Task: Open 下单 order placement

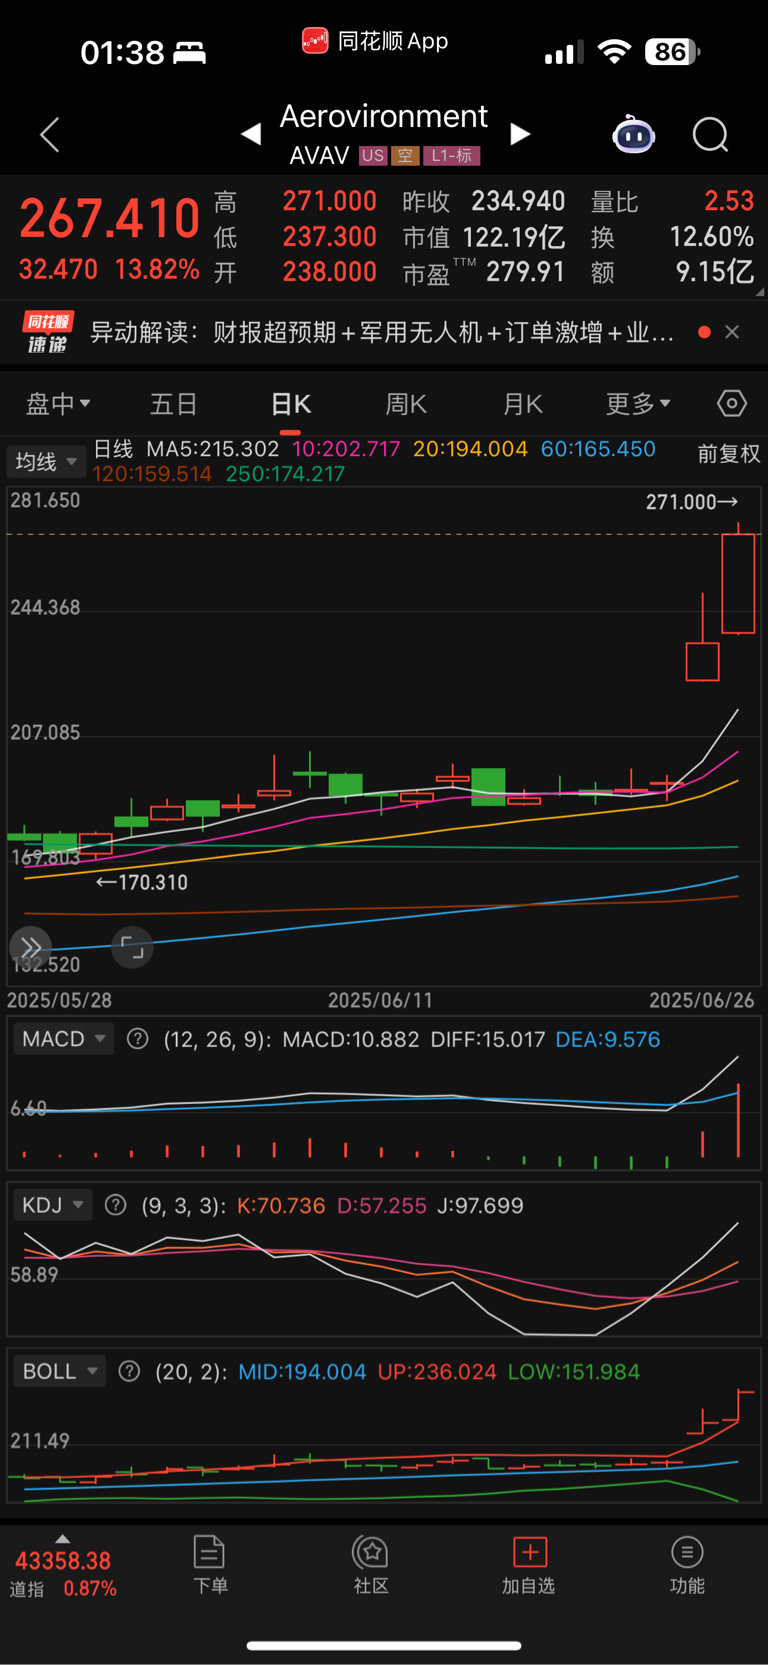Action: point(210,1565)
